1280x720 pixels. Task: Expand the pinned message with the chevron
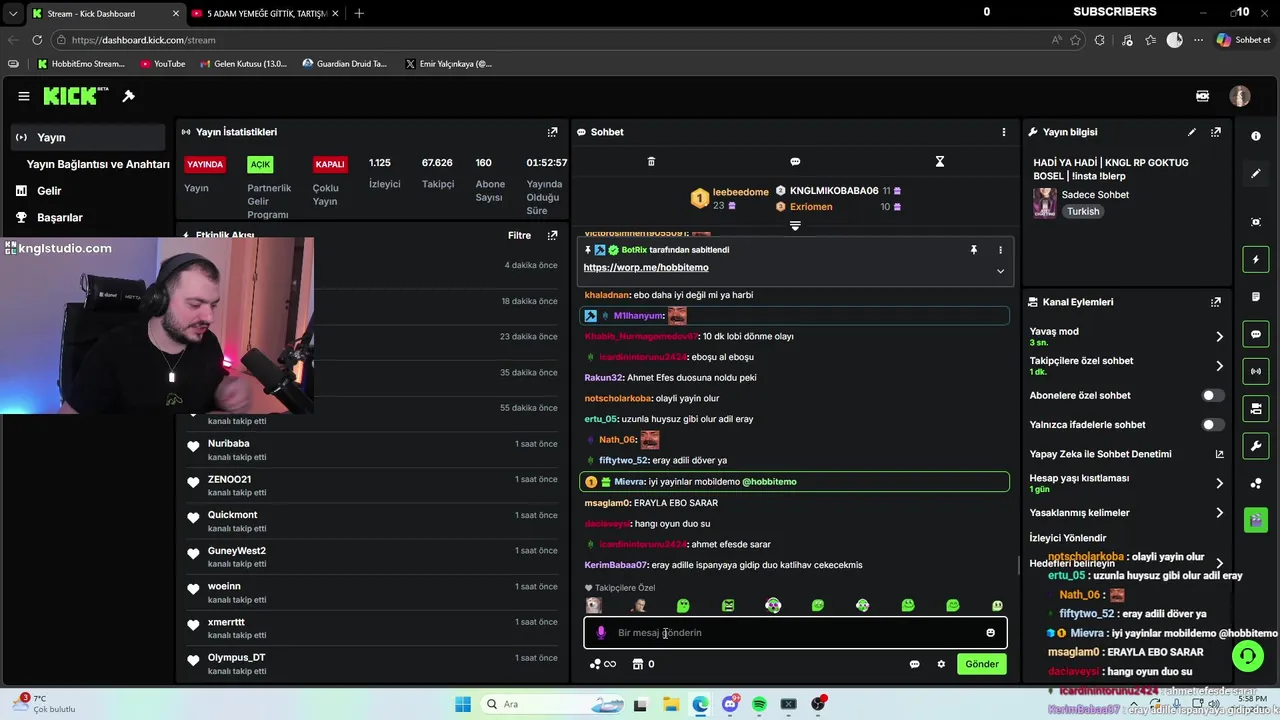coord(1000,271)
